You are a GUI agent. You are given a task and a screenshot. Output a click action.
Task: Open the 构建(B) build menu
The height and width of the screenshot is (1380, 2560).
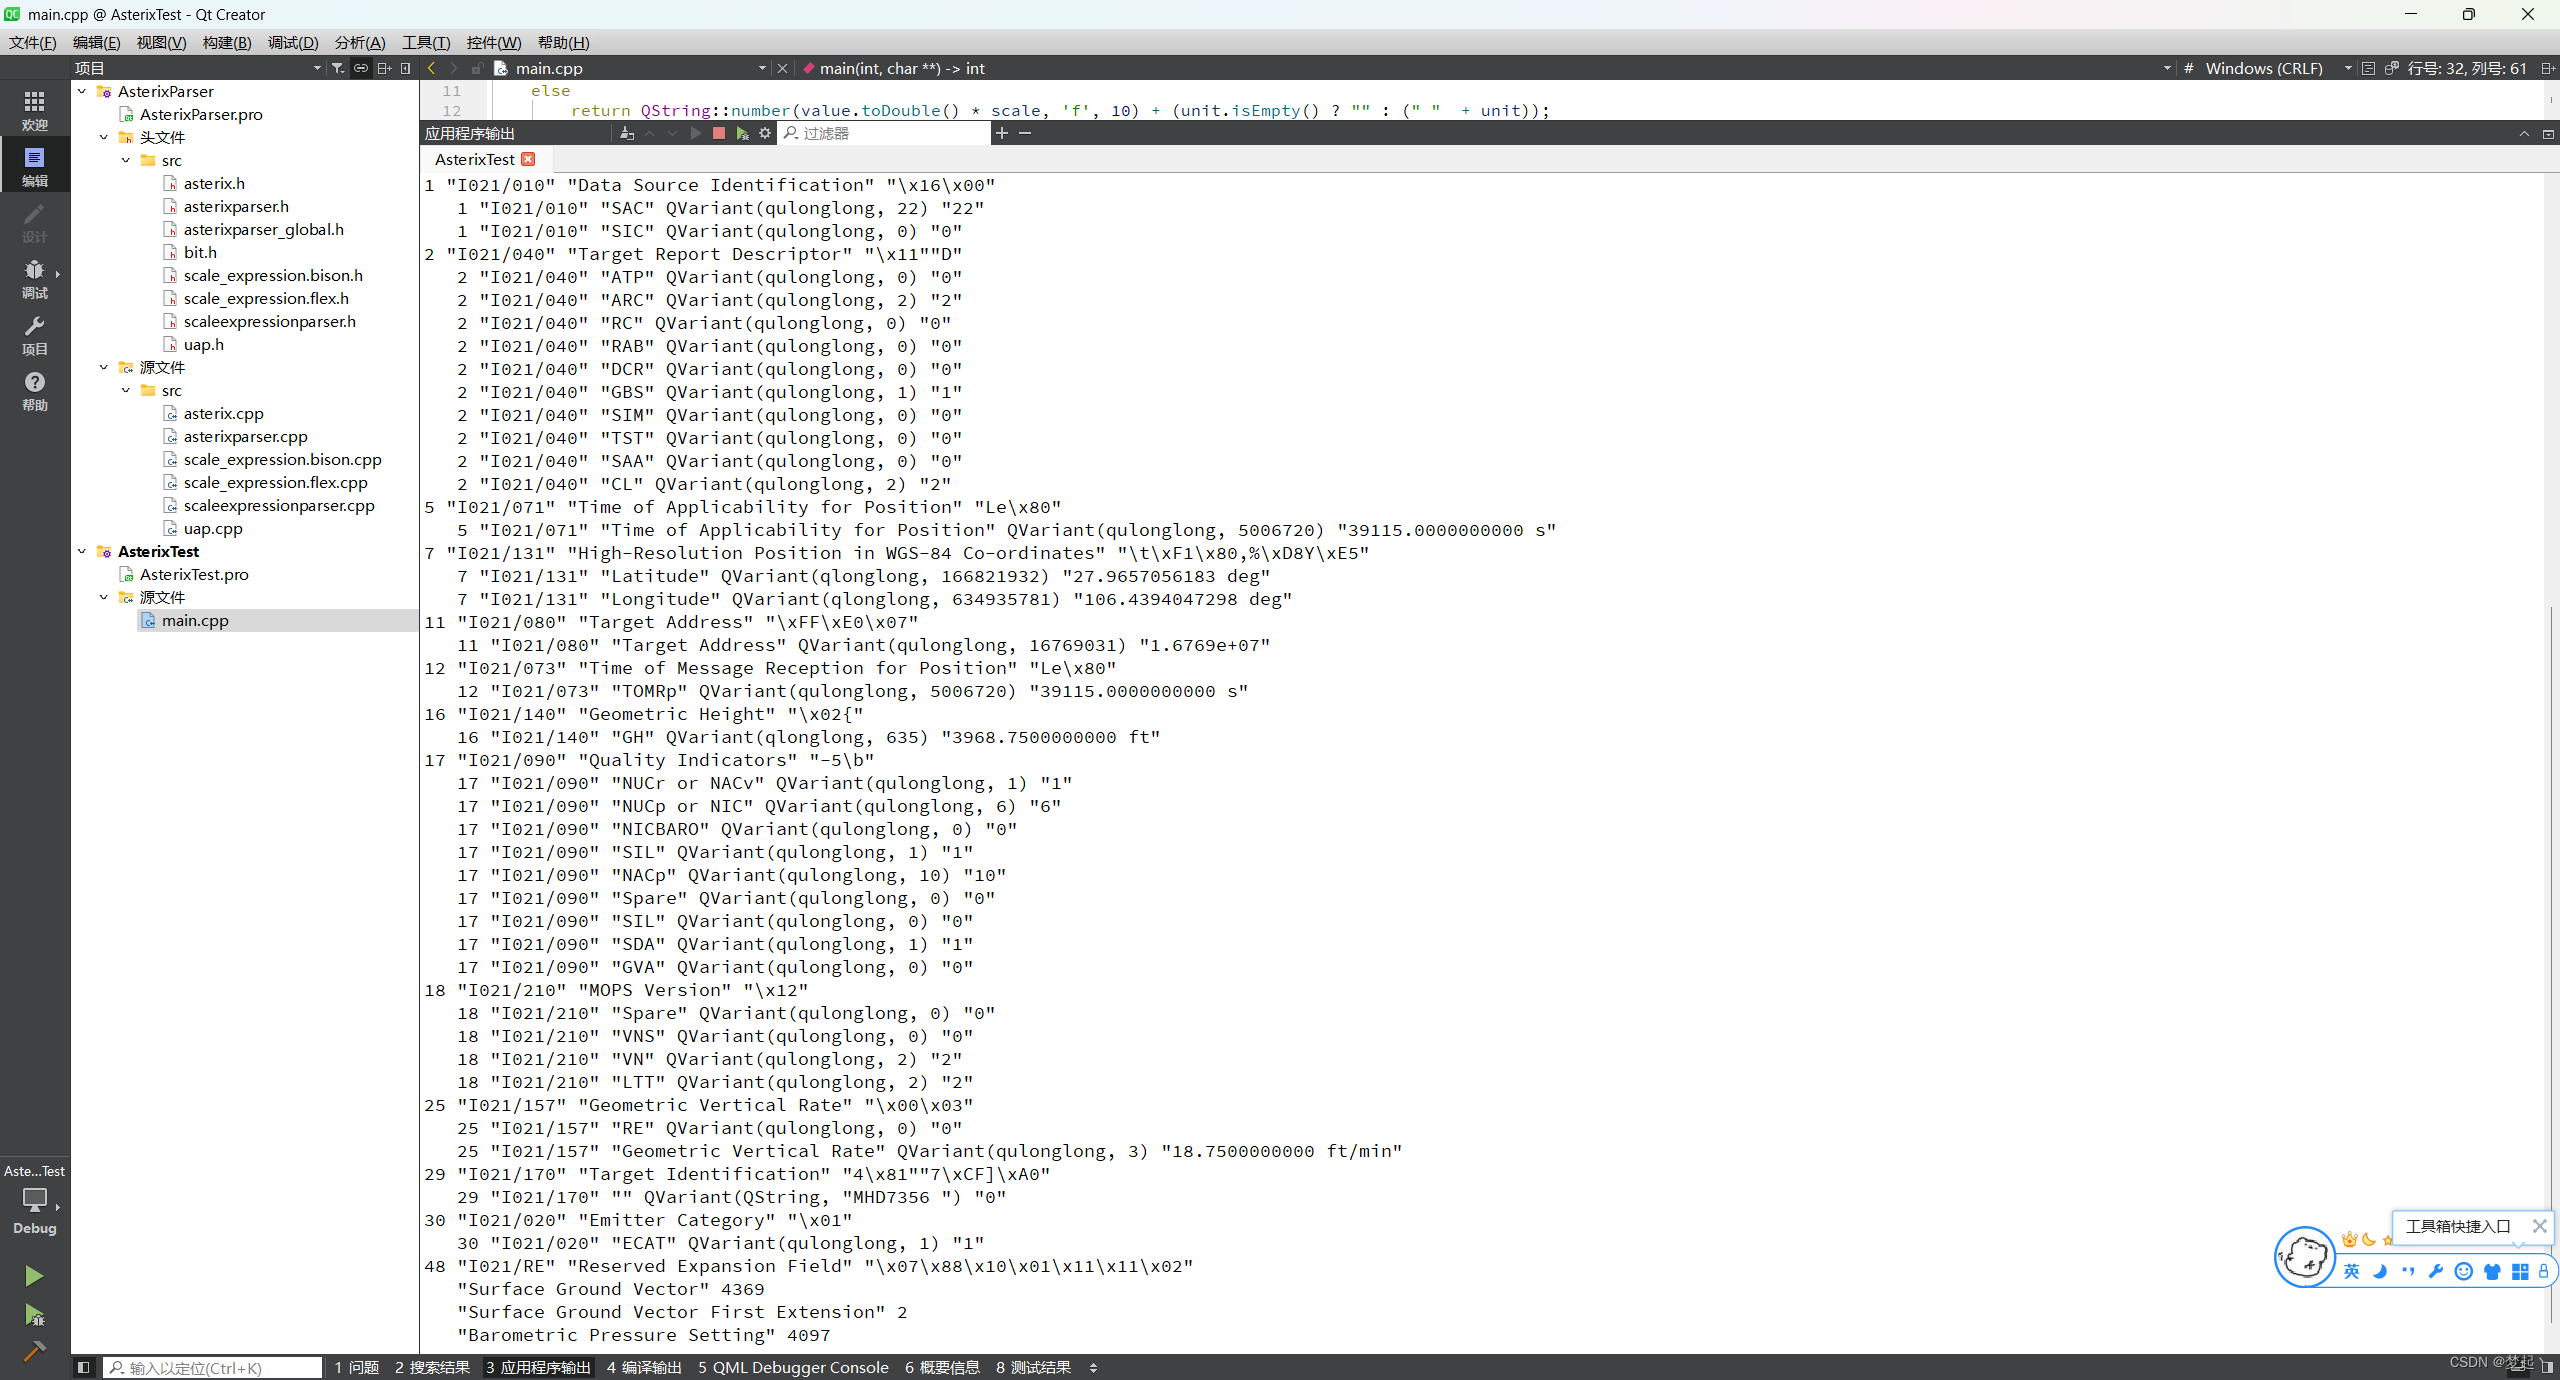pyautogui.click(x=226, y=42)
